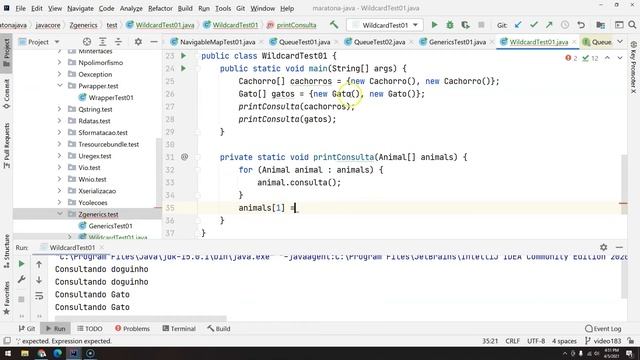Open the Analyze menu

point(131,8)
